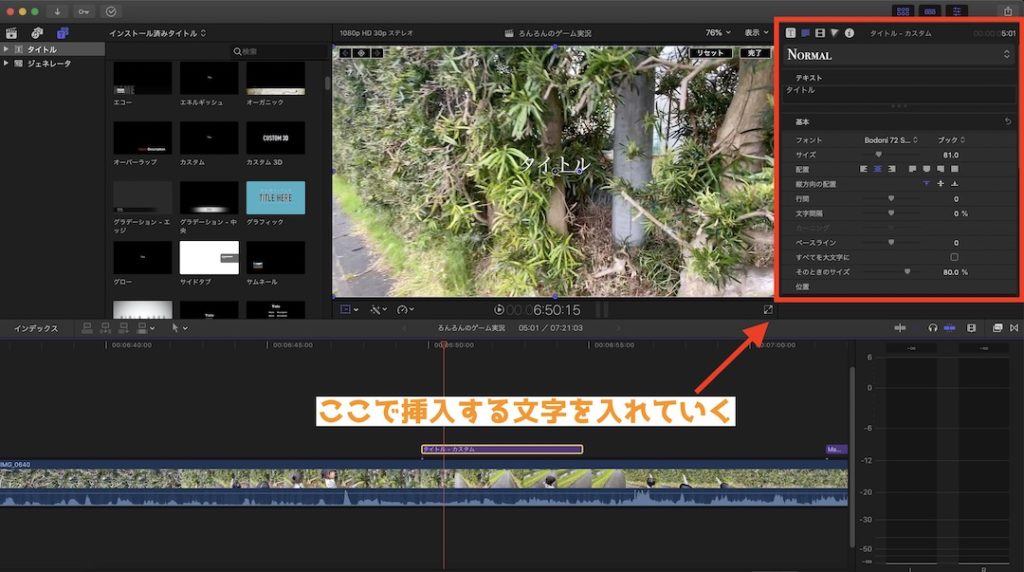
Task: Set vertical alignment to bottom
Action: click(954, 183)
